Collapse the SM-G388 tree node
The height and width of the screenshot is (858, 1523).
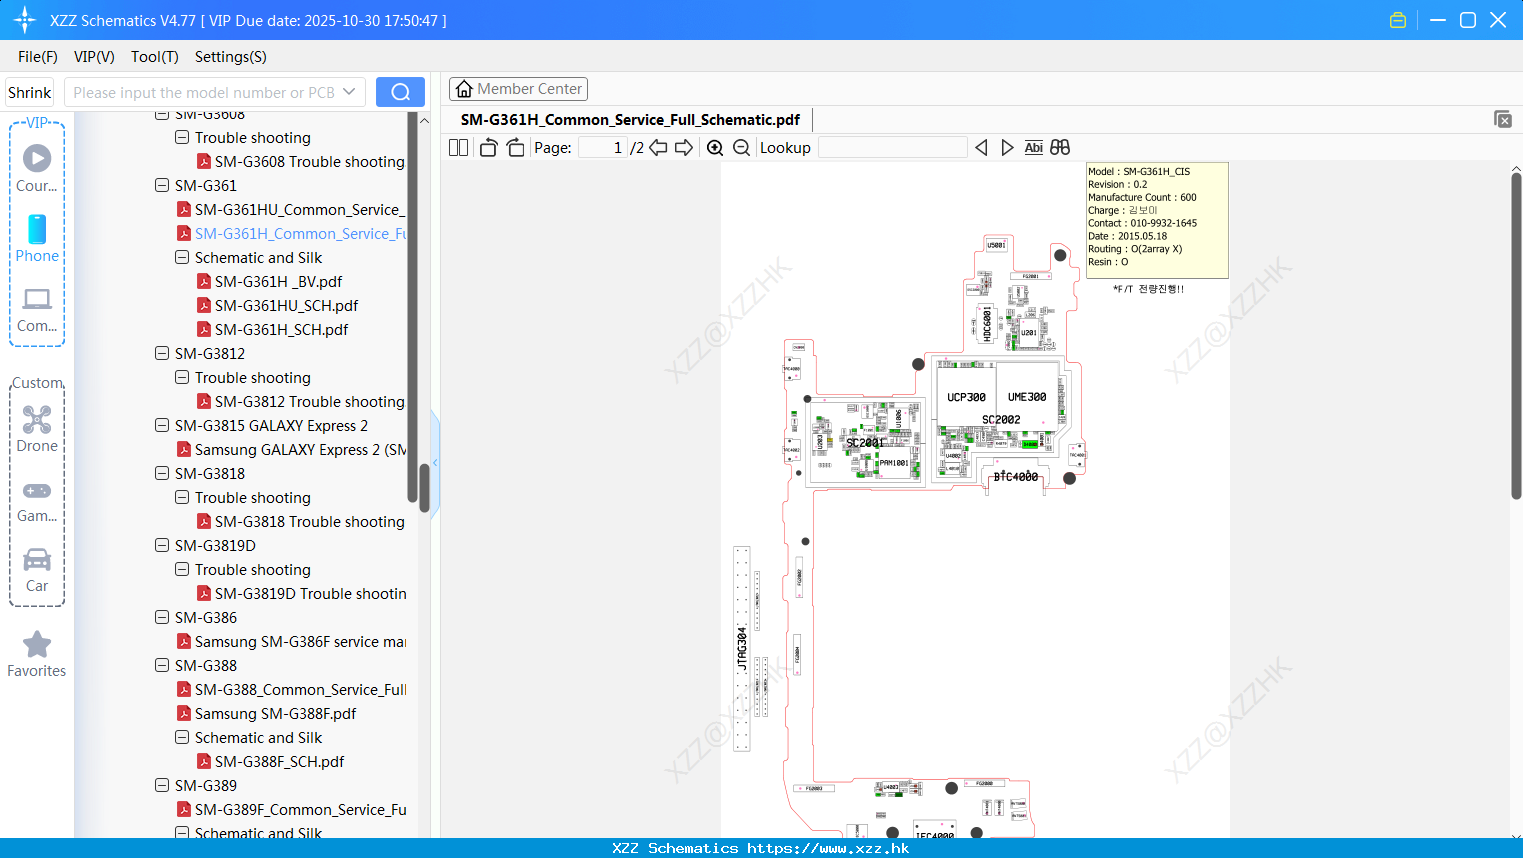[162, 665]
